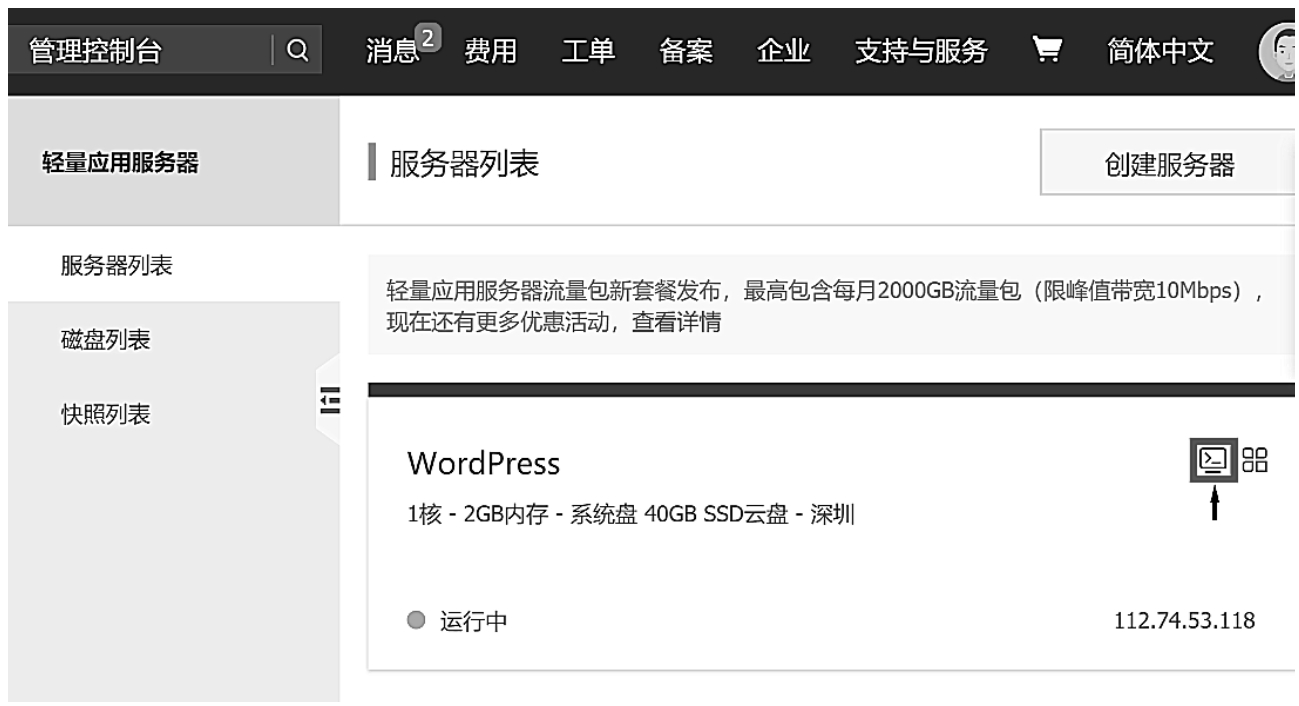Viewport: 1299px width, 706px height.
Task: Open the WordPress server grid menu icon
Action: click(1255, 460)
